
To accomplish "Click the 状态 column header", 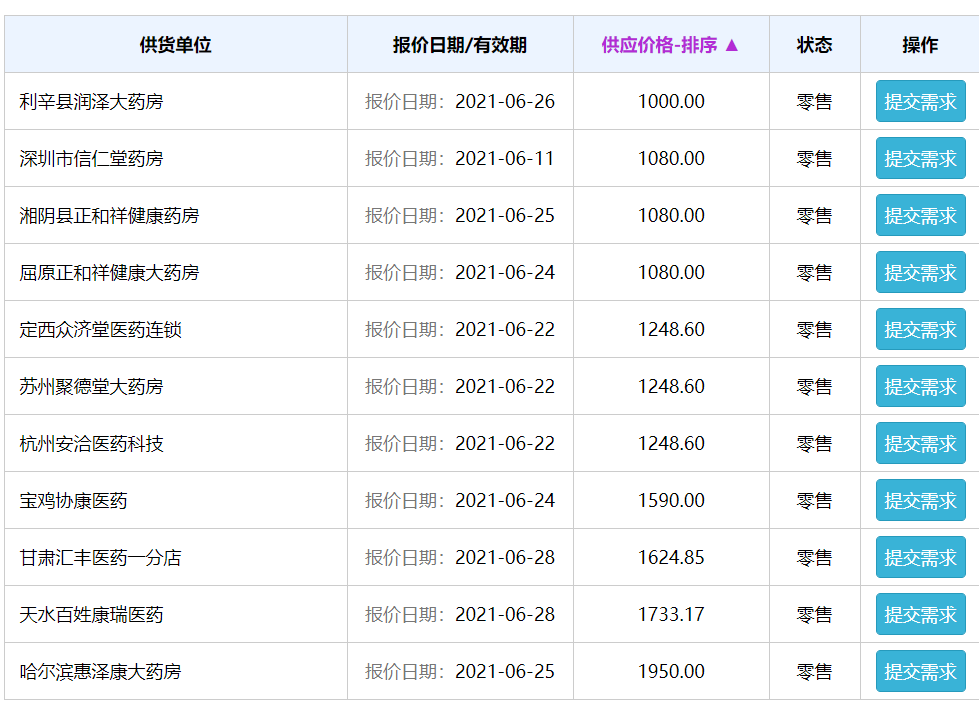I will coord(814,45).
